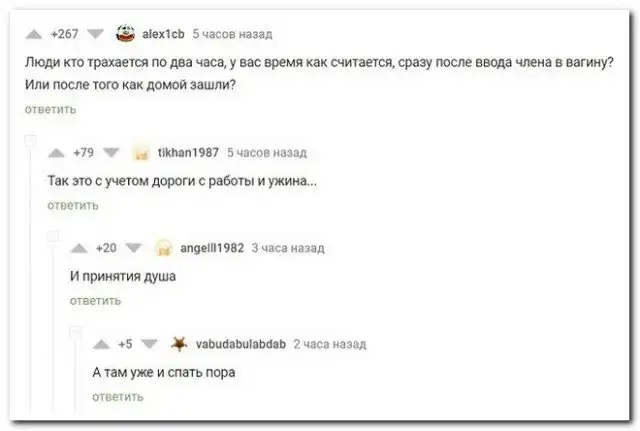Click "ответить" under alex1cb's comment
Viewport: 640px width, 431px height.
click(51, 110)
